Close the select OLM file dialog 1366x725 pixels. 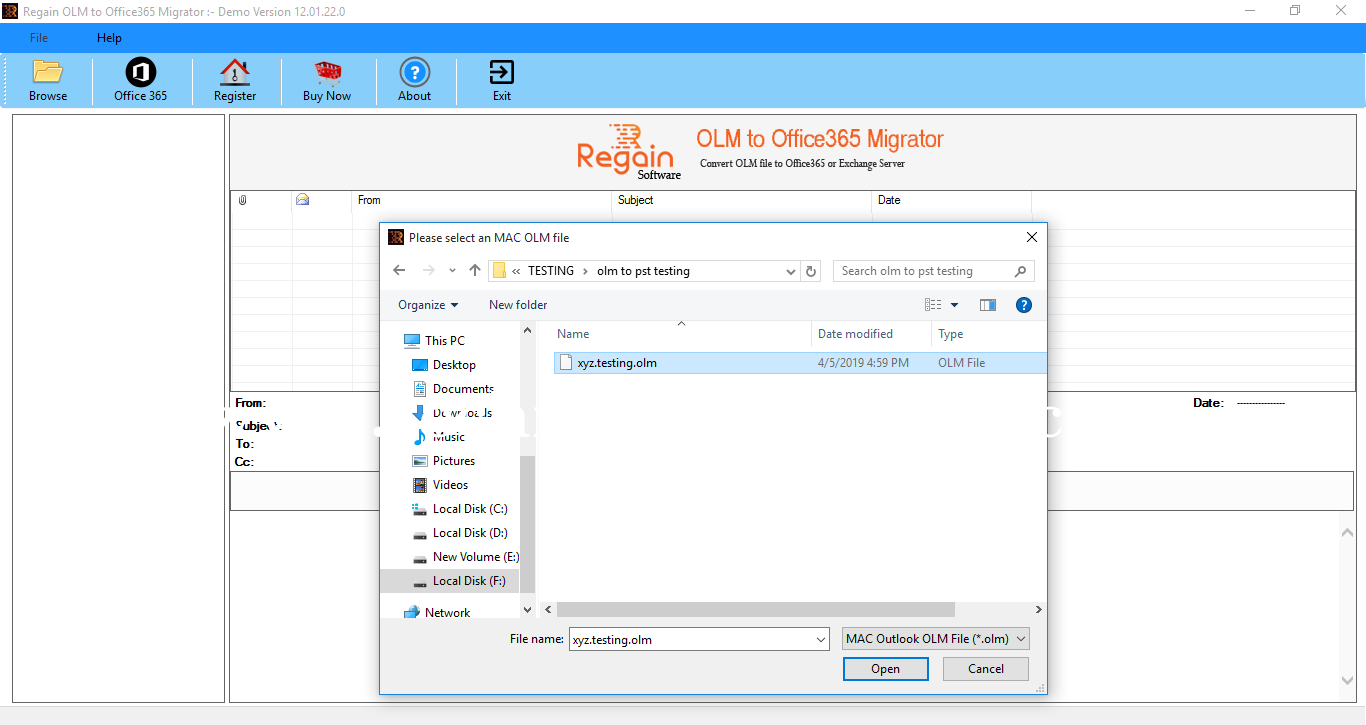[1032, 237]
